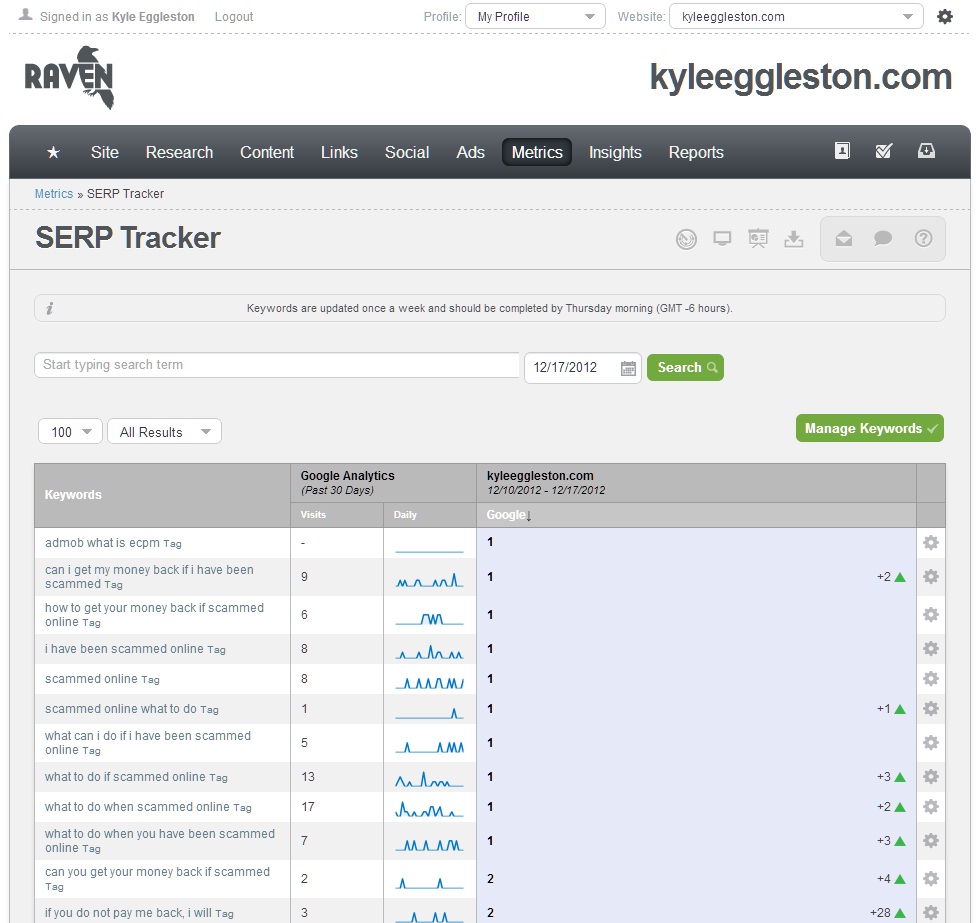Click the Keywords column header
The width and height of the screenshot is (977, 923).
(x=73, y=495)
